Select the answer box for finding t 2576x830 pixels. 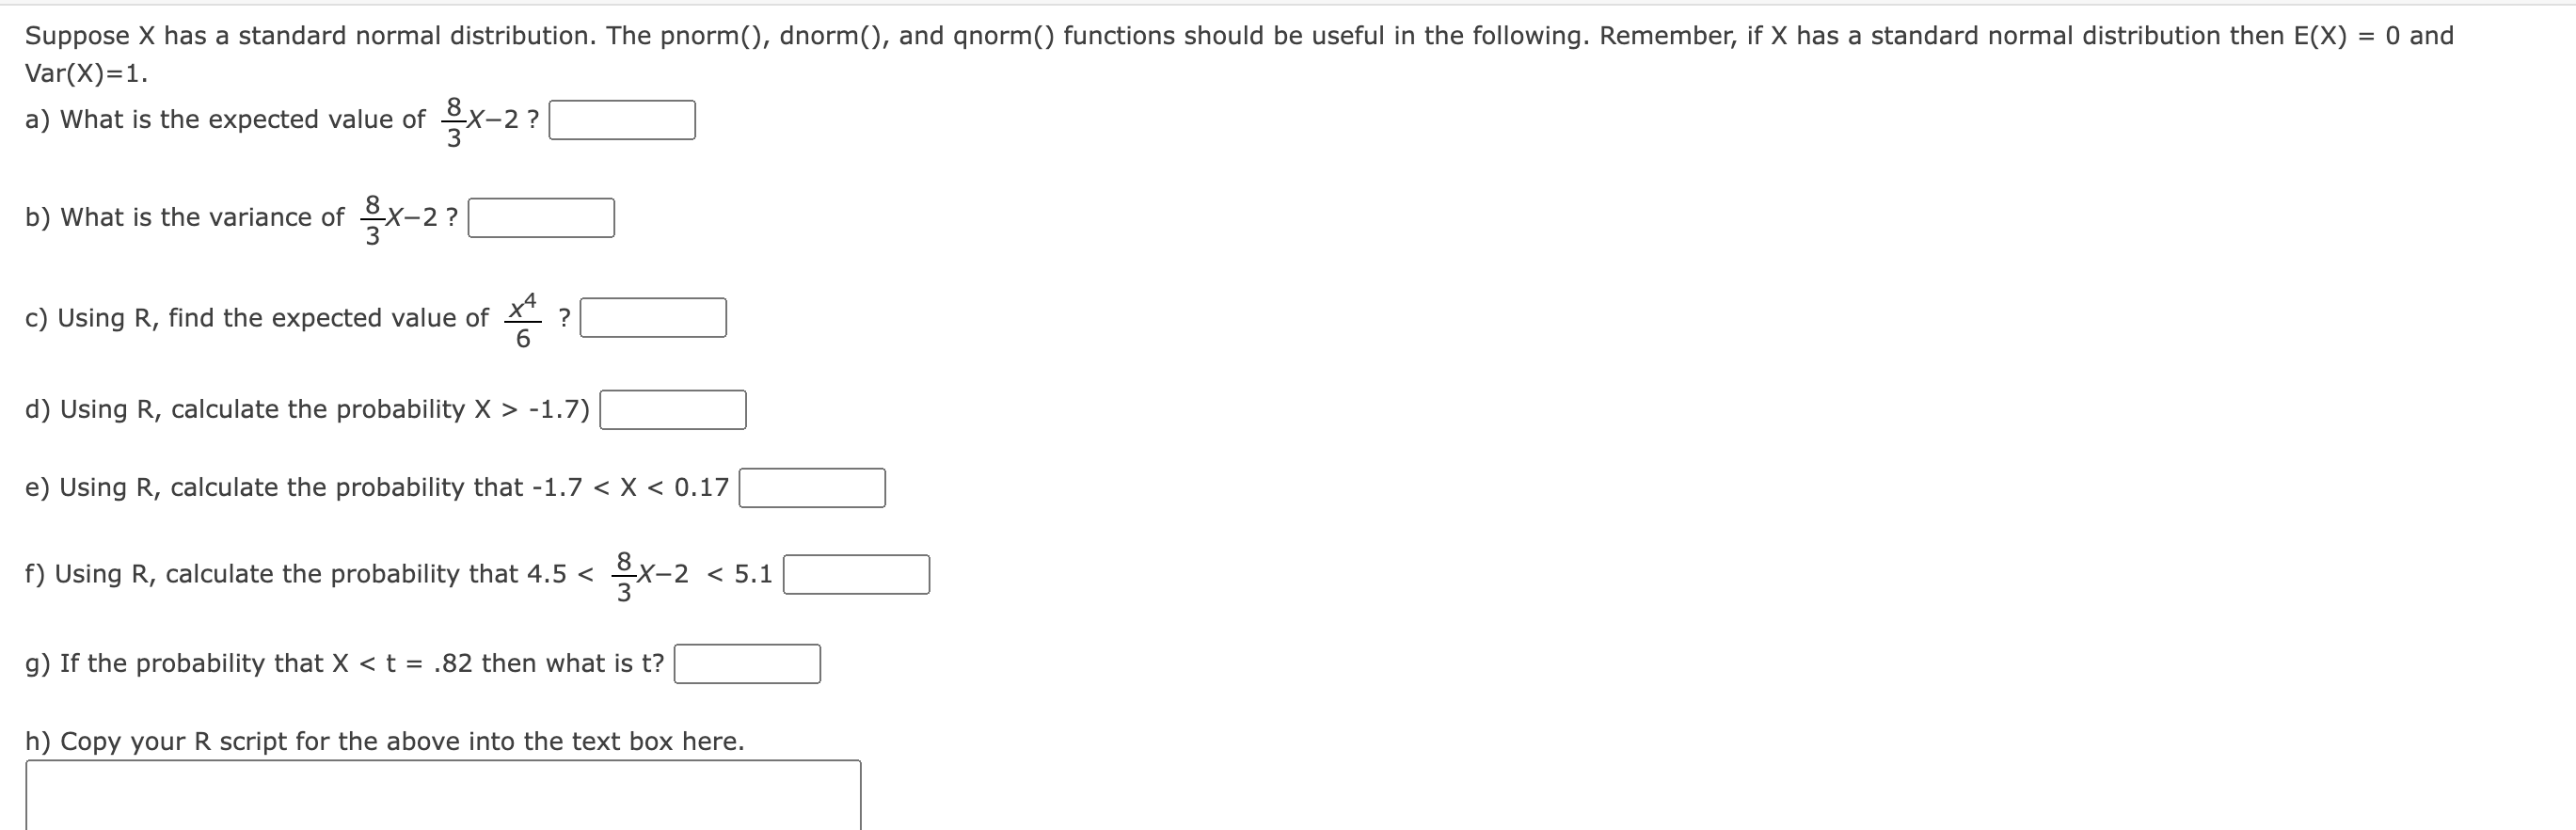point(747,660)
